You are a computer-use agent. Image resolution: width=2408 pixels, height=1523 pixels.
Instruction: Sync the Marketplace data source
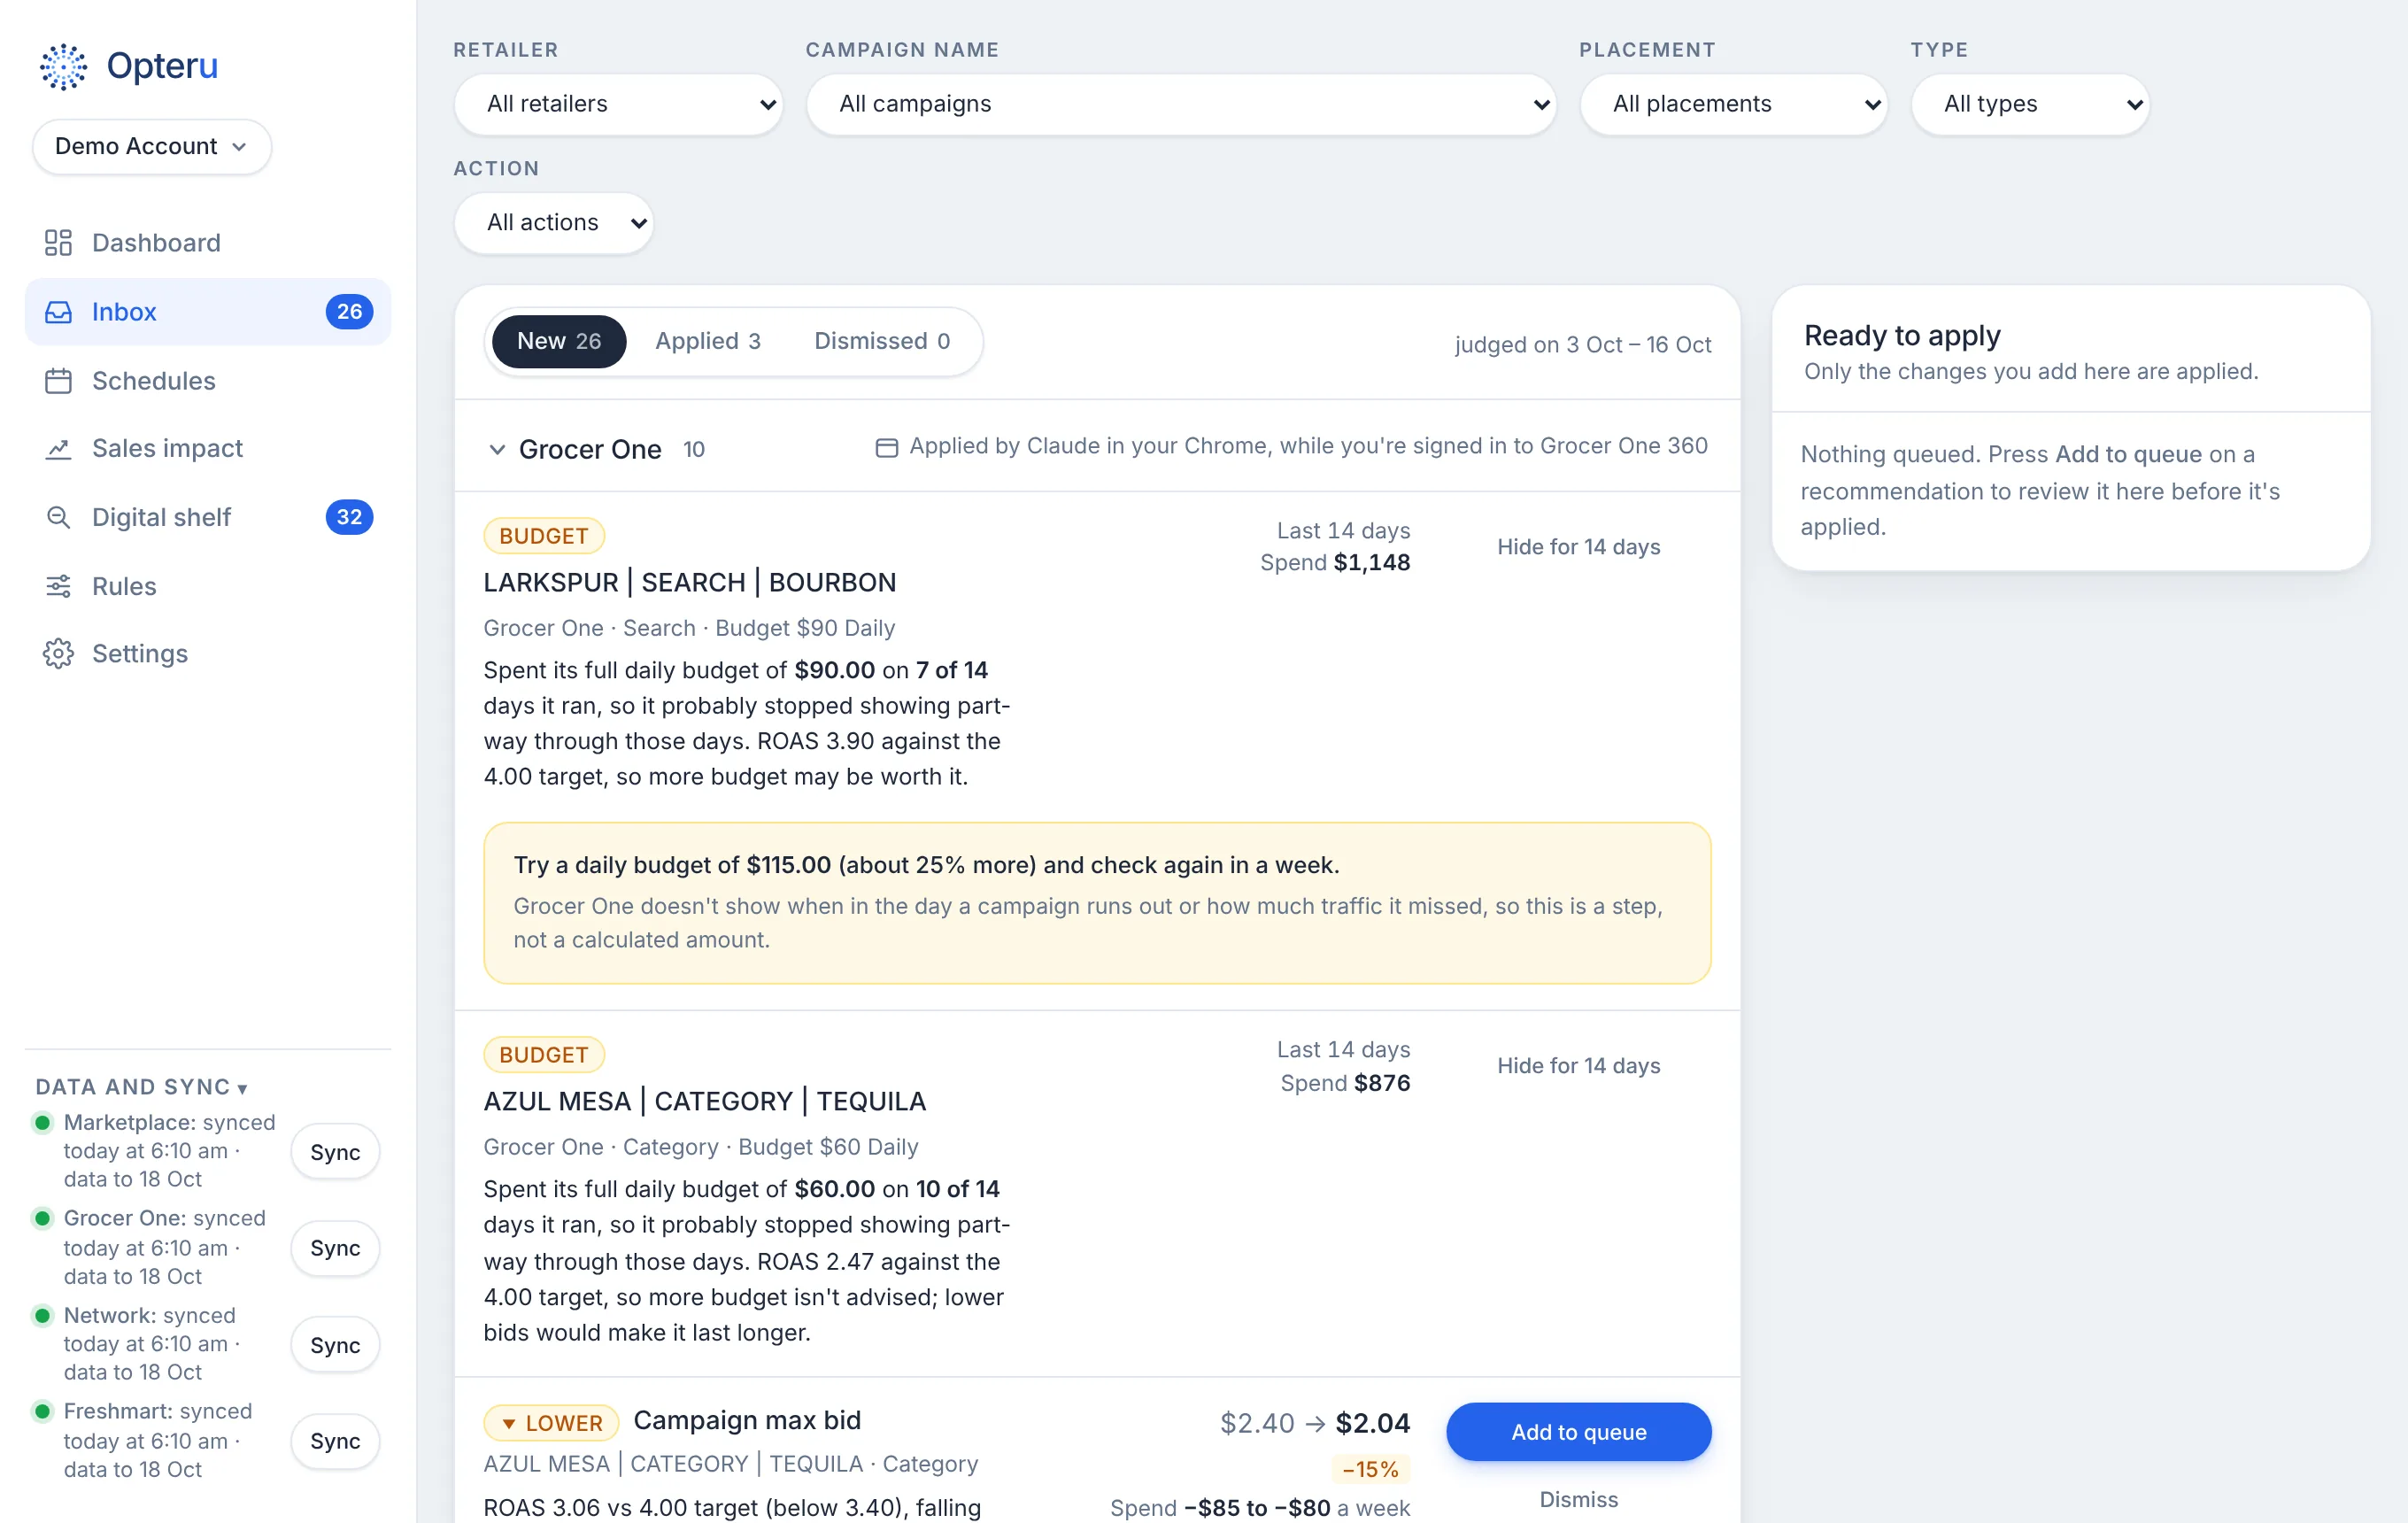point(335,1152)
